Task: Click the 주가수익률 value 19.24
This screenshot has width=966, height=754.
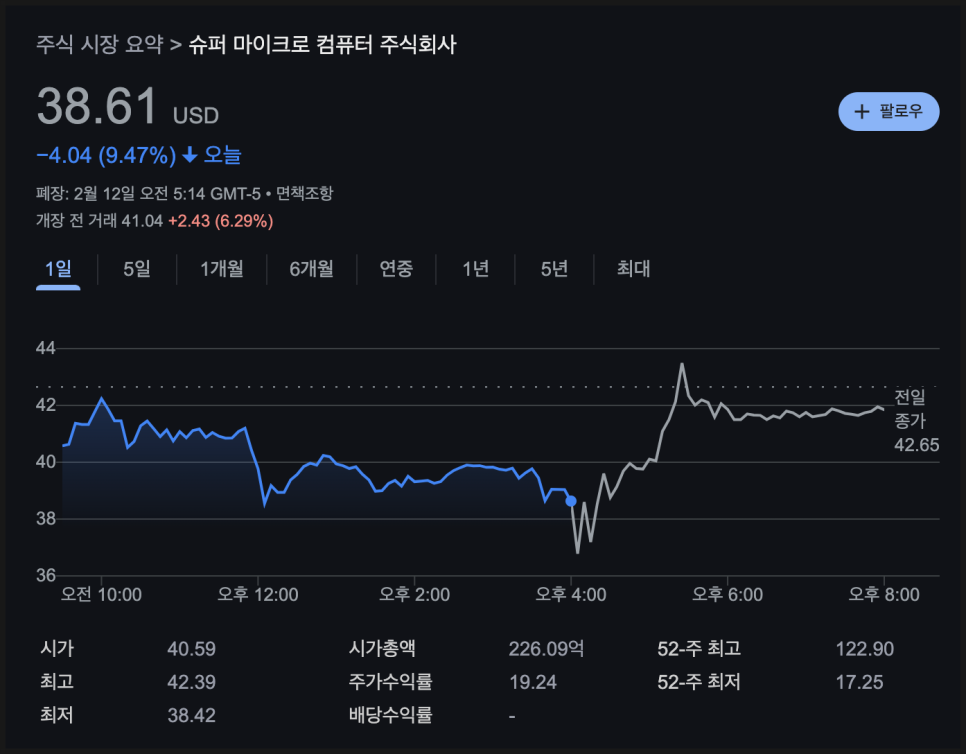Action: tap(533, 682)
